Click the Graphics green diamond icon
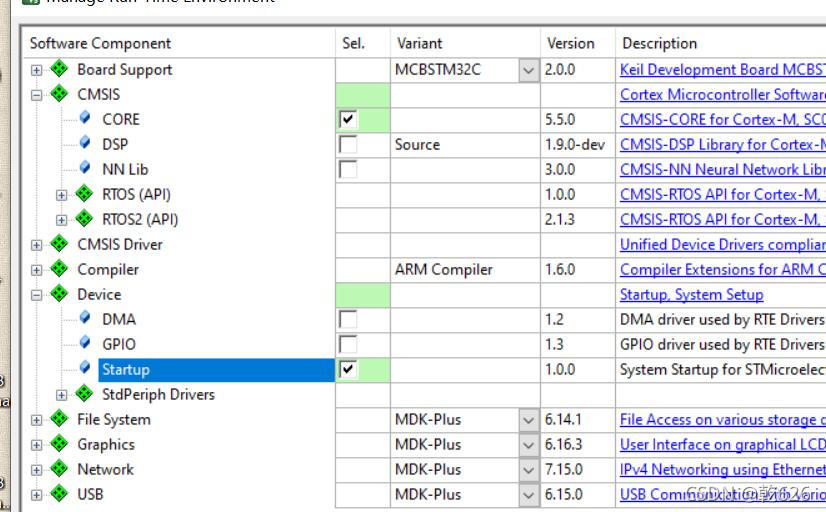 click(x=59, y=444)
